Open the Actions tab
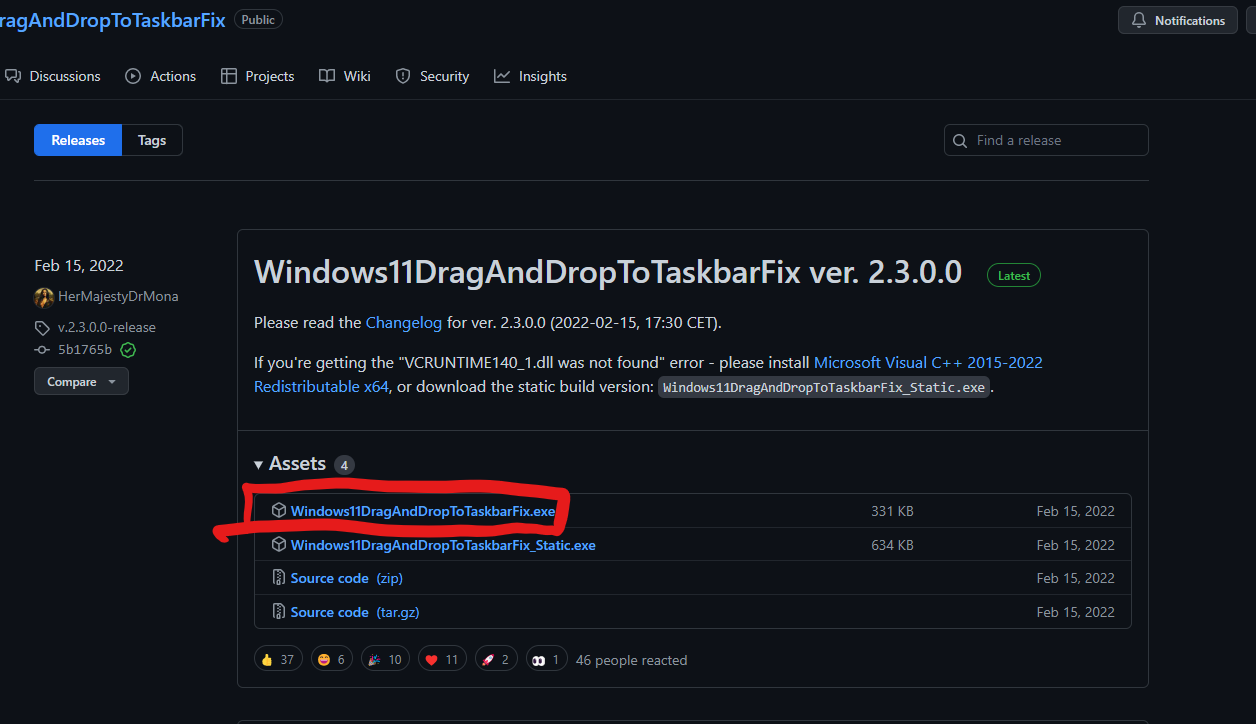 (x=161, y=76)
